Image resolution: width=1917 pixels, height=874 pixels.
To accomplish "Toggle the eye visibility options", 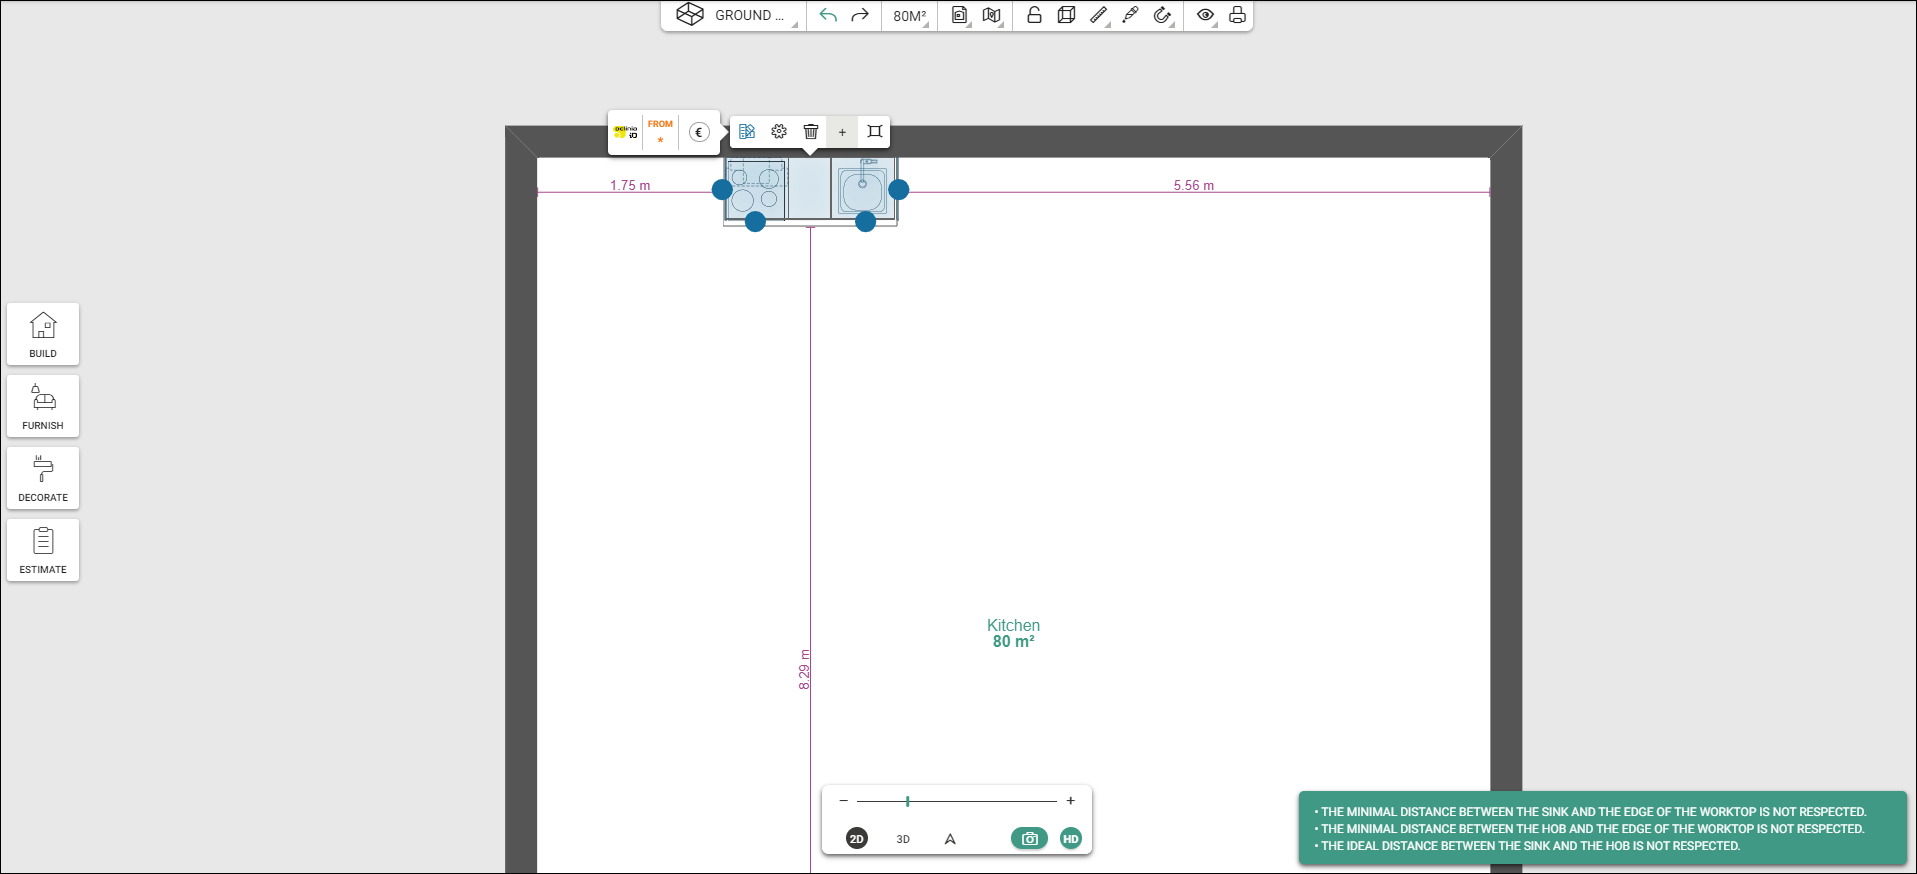I will pos(1206,15).
